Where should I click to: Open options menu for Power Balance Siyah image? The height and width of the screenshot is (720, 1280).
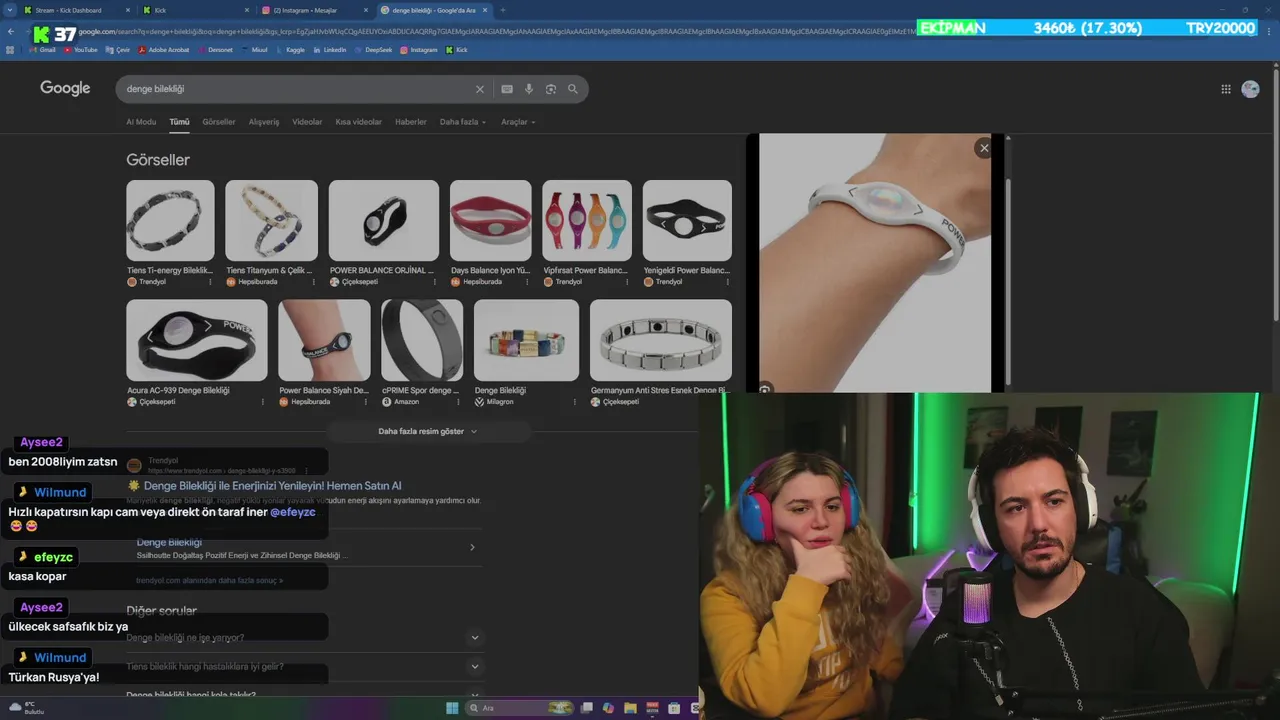(366, 402)
